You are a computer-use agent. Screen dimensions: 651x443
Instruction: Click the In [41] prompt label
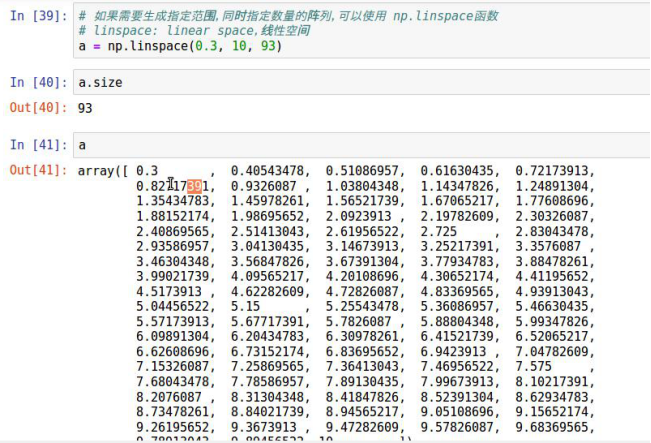[39, 145]
